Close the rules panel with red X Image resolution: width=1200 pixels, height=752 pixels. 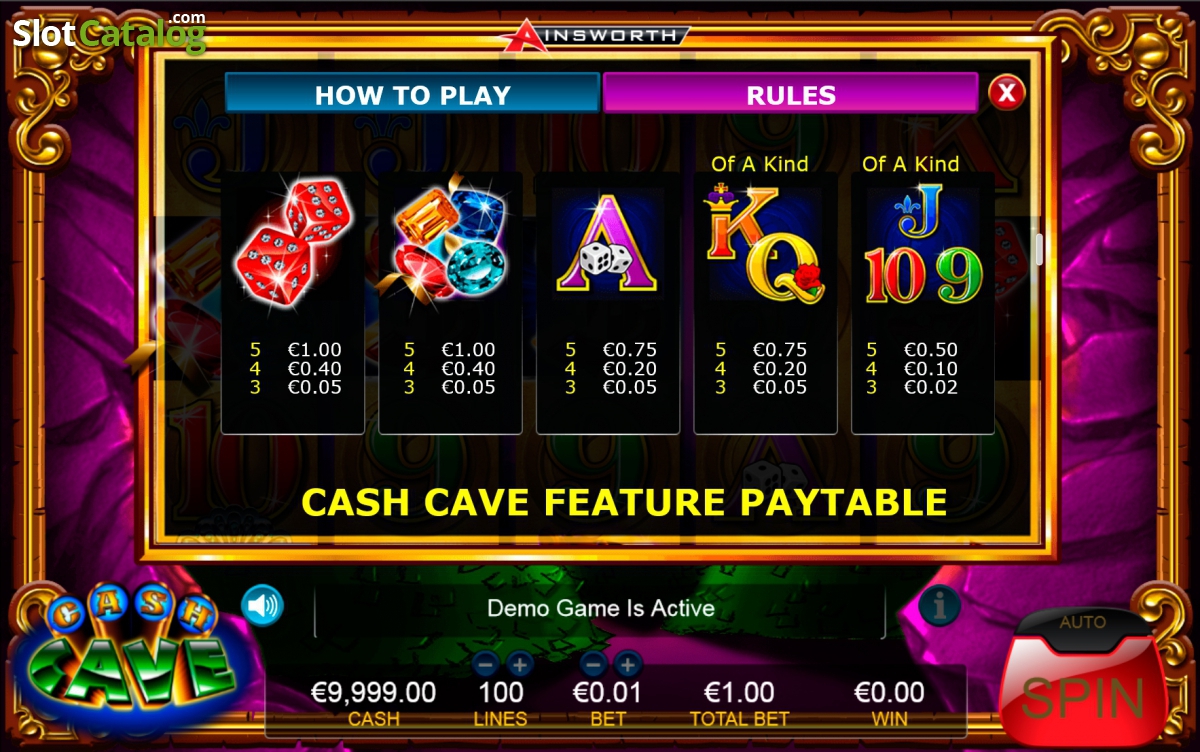point(1006,93)
